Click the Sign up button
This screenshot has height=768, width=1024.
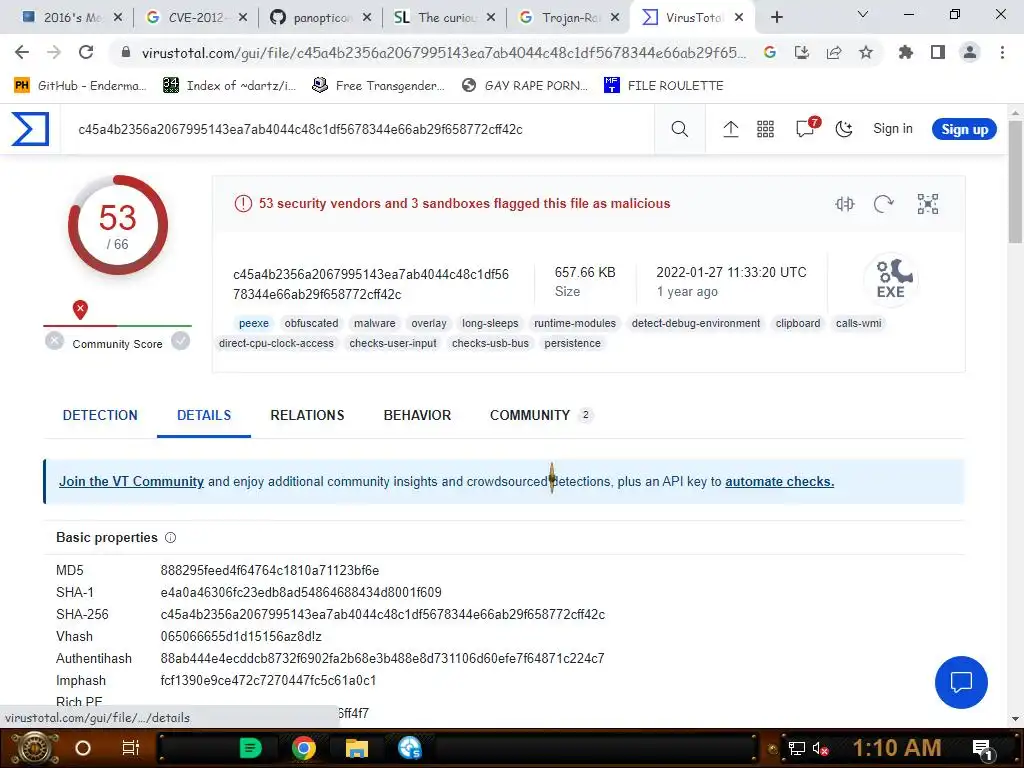click(964, 129)
